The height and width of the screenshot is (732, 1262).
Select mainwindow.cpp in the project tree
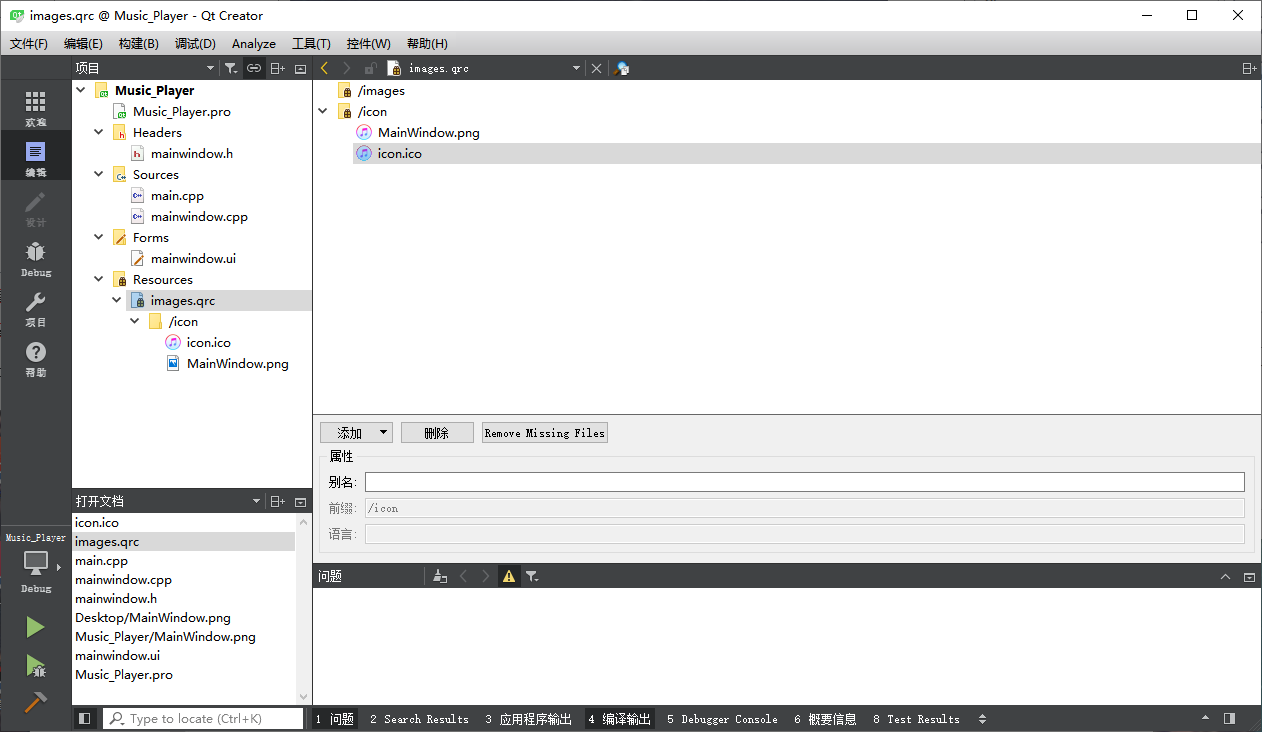coord(199,217)
